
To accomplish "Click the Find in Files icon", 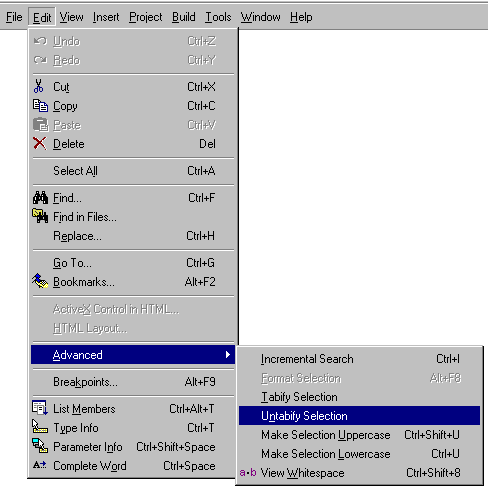I will click(x=40, y=216).
